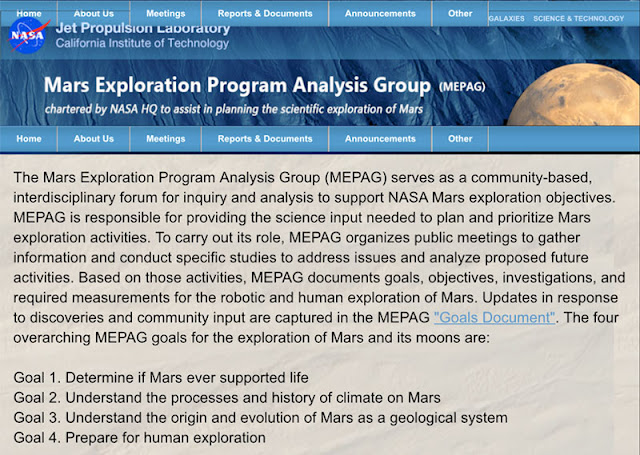Screen dimensions: 640x455
Task: Click the Mars Exploration Program Analysis Group heading
Action: click(237, 85)
